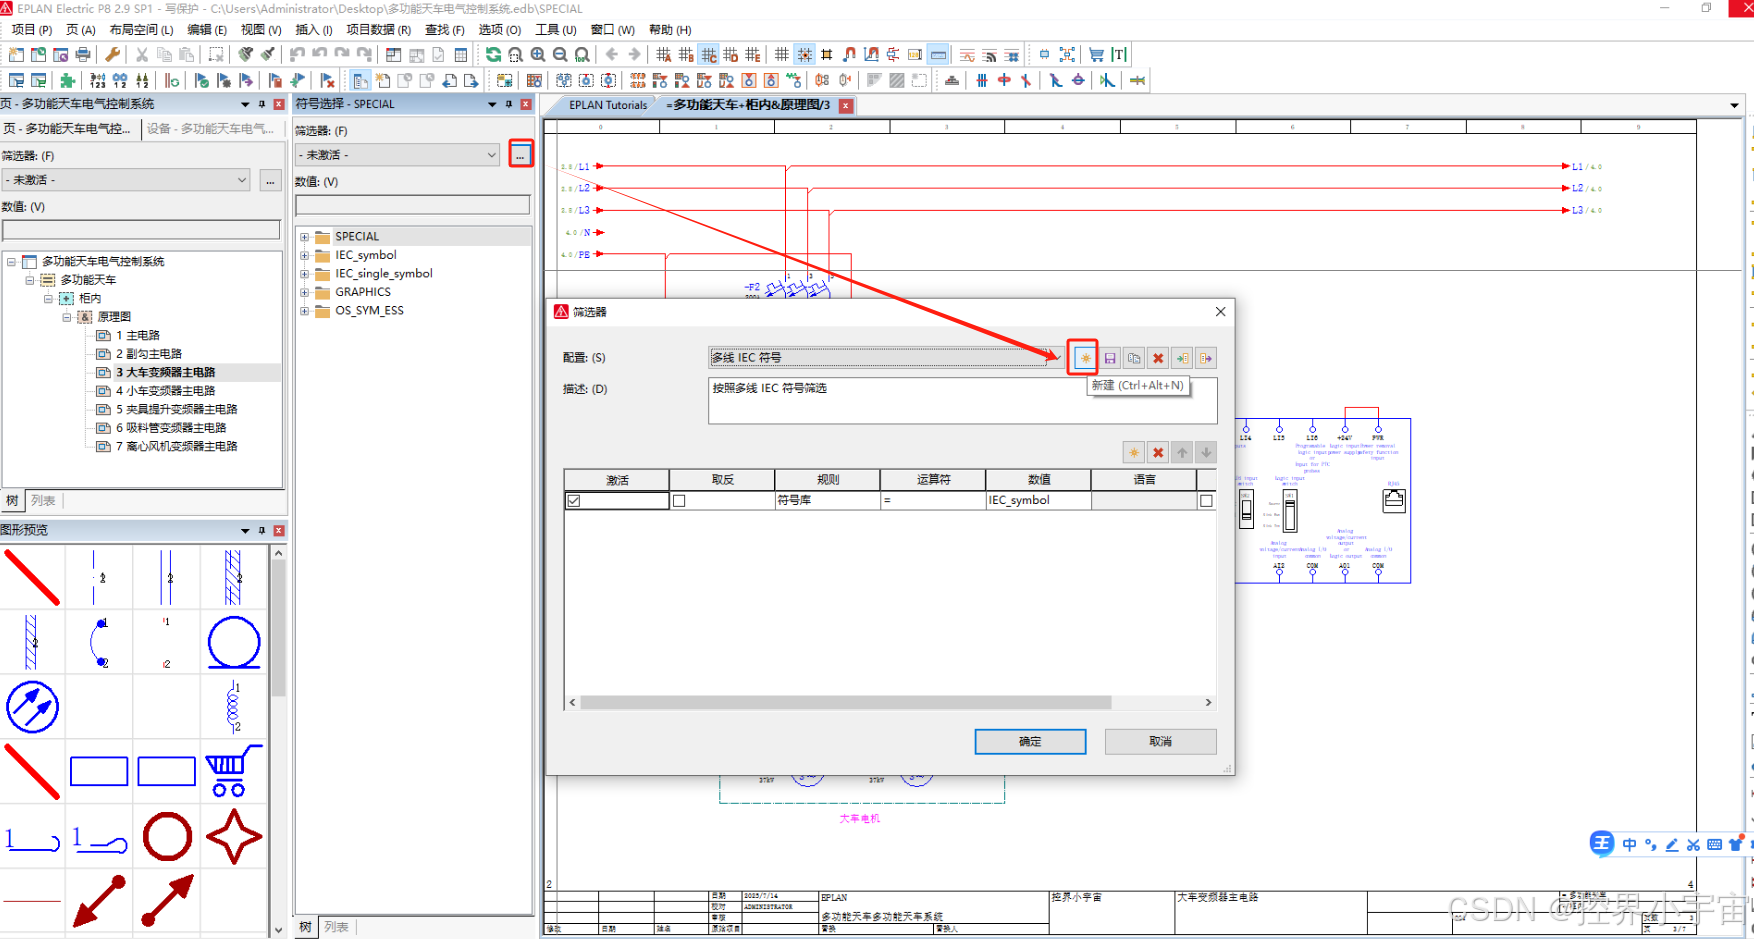1754x939 pixels.
Task: Expand the IEC_symbol library folder
Action: tap(305, 255)
